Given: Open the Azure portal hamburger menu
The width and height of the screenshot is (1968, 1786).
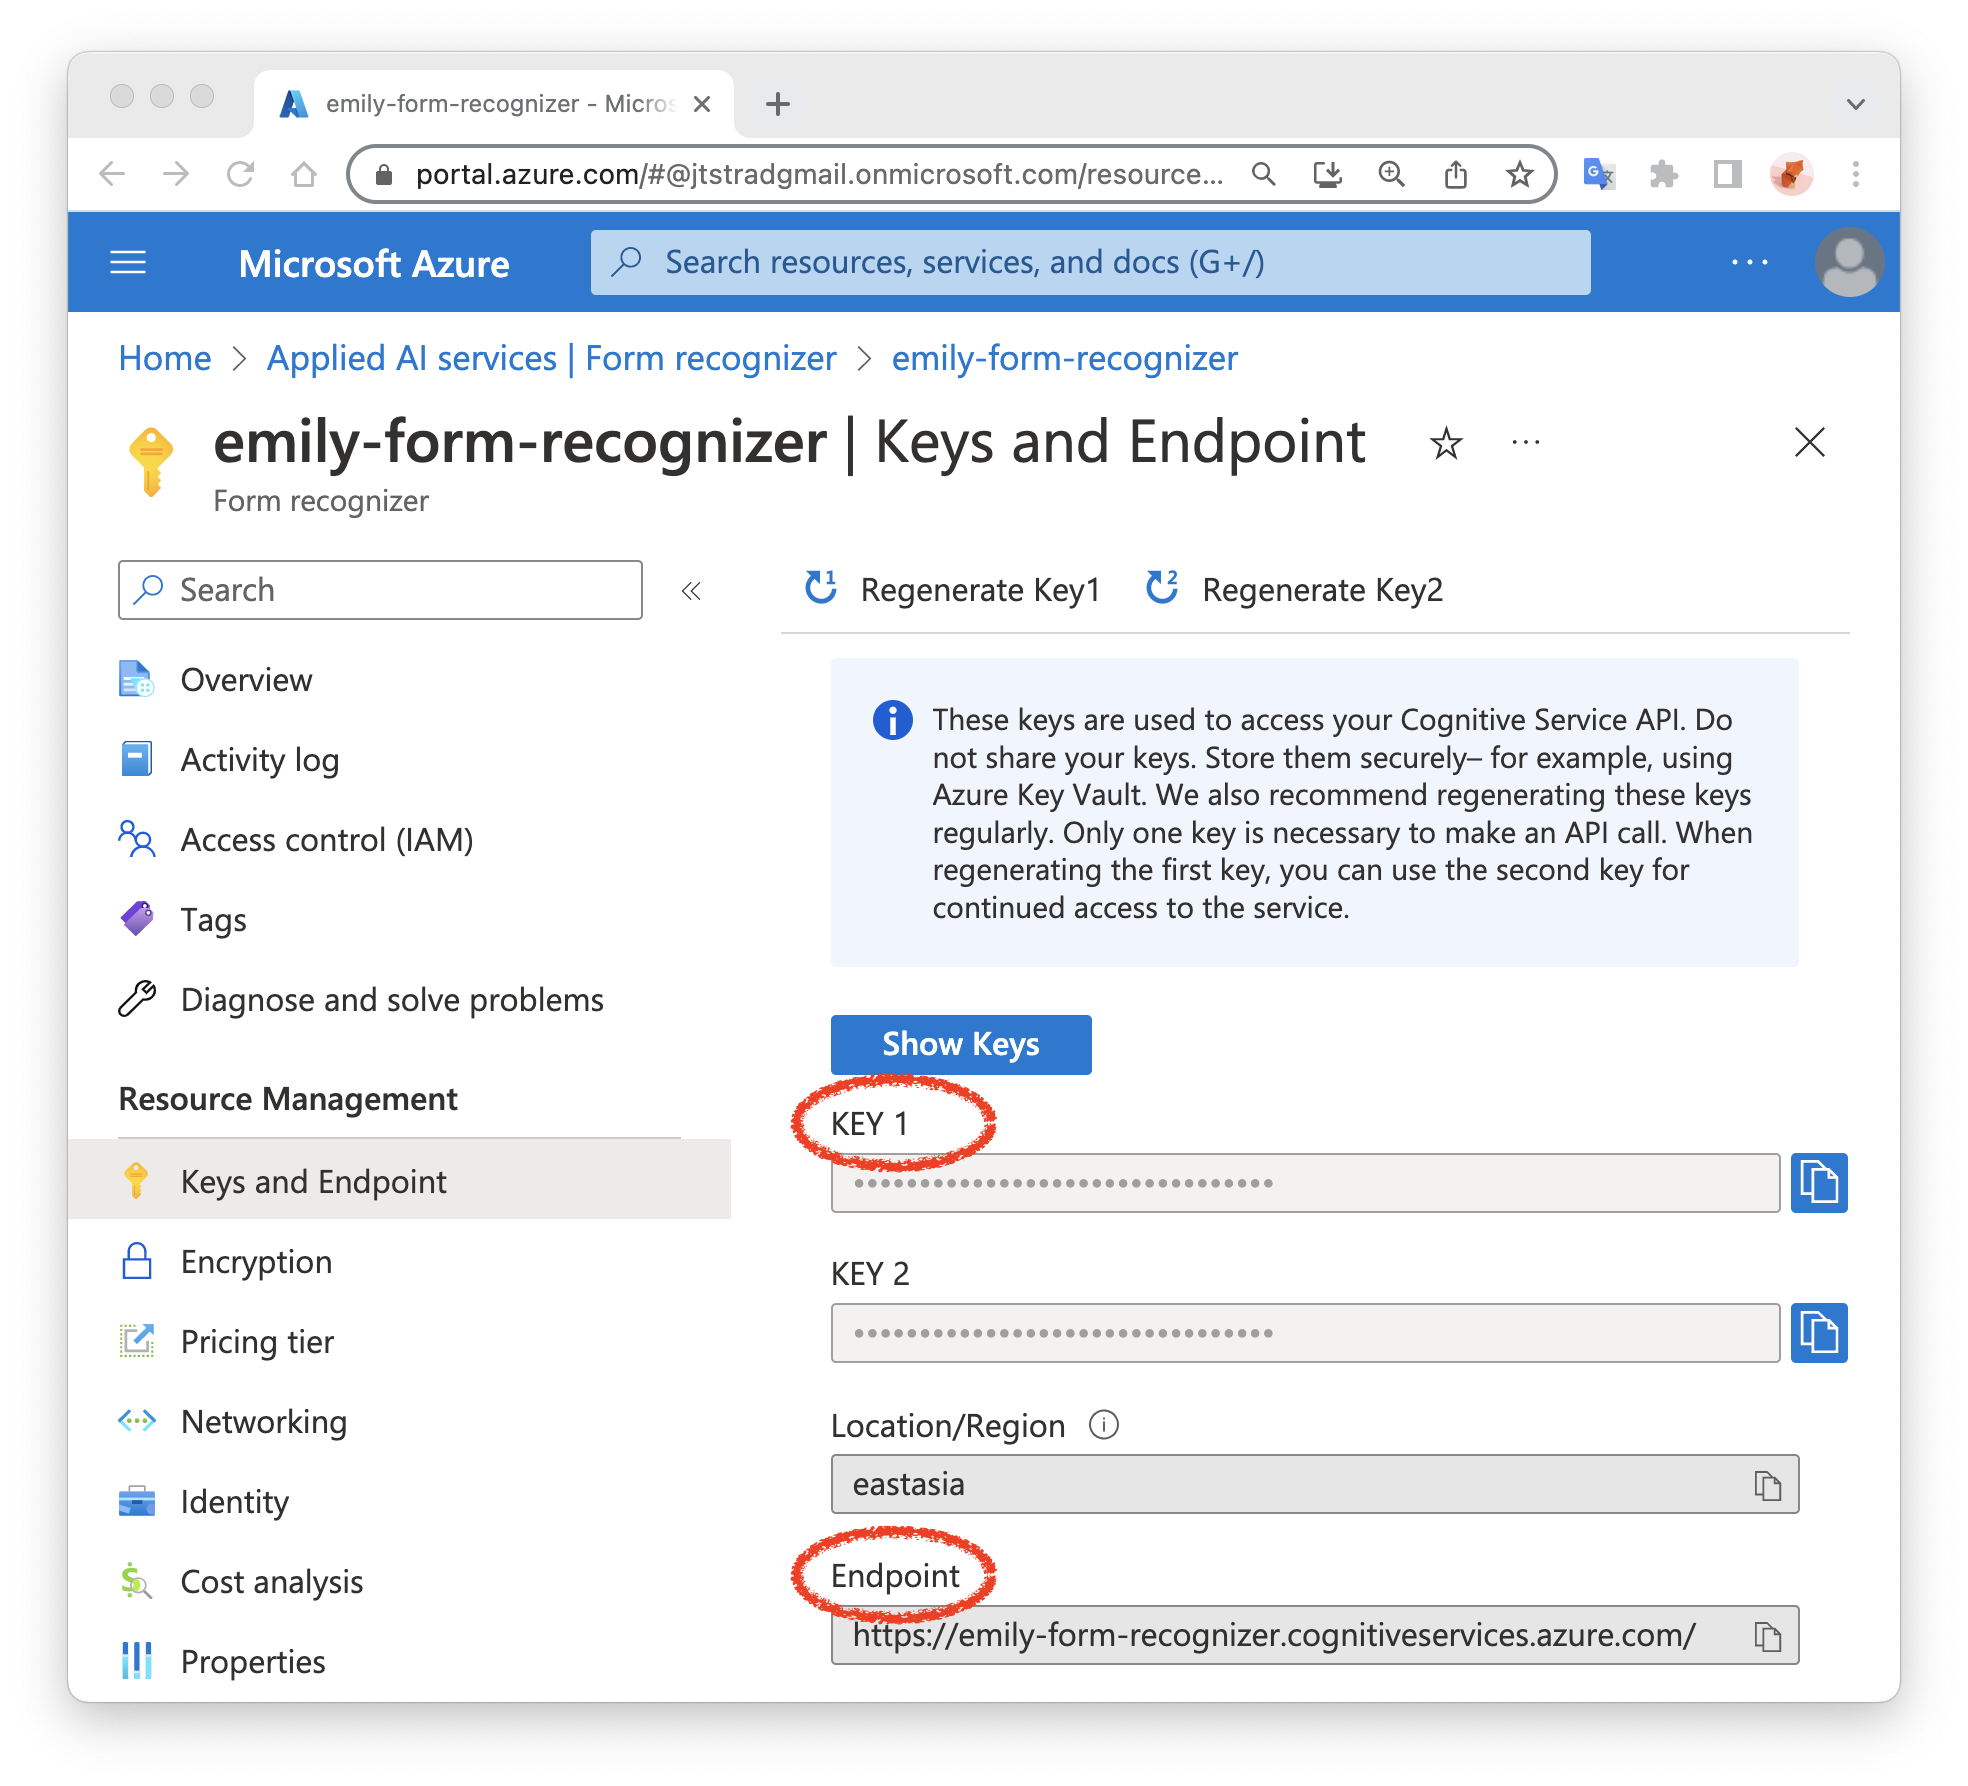Looking at the screenshot, I should click(x=128, y=263).
